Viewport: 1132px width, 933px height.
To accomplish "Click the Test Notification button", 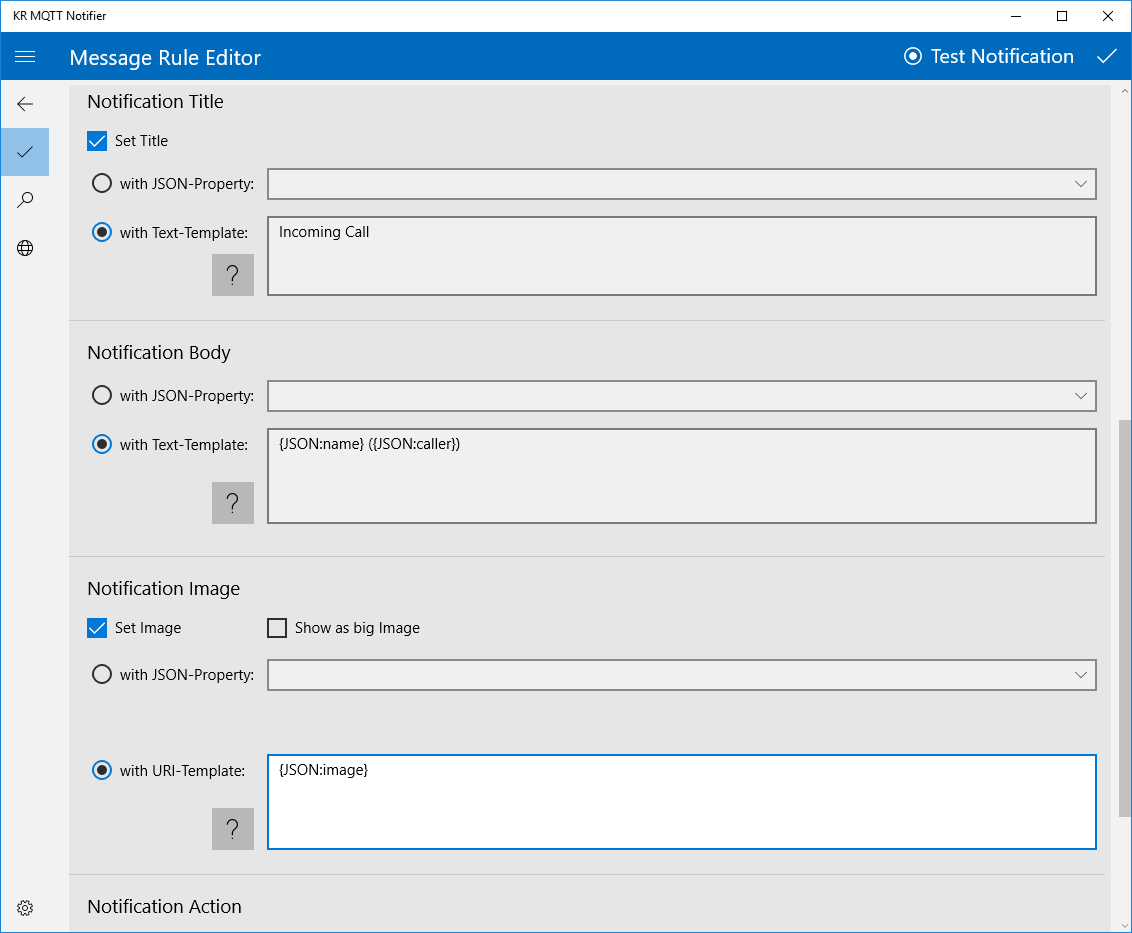I will pos(988,57).
